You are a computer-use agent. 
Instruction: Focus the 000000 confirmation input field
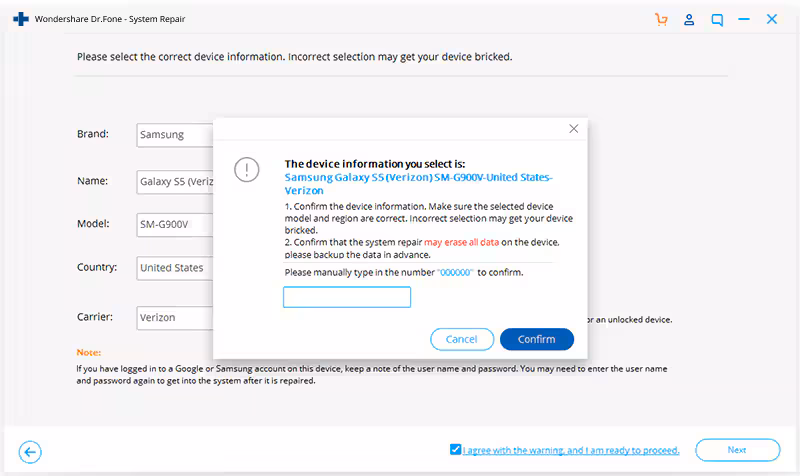[347, 297]
